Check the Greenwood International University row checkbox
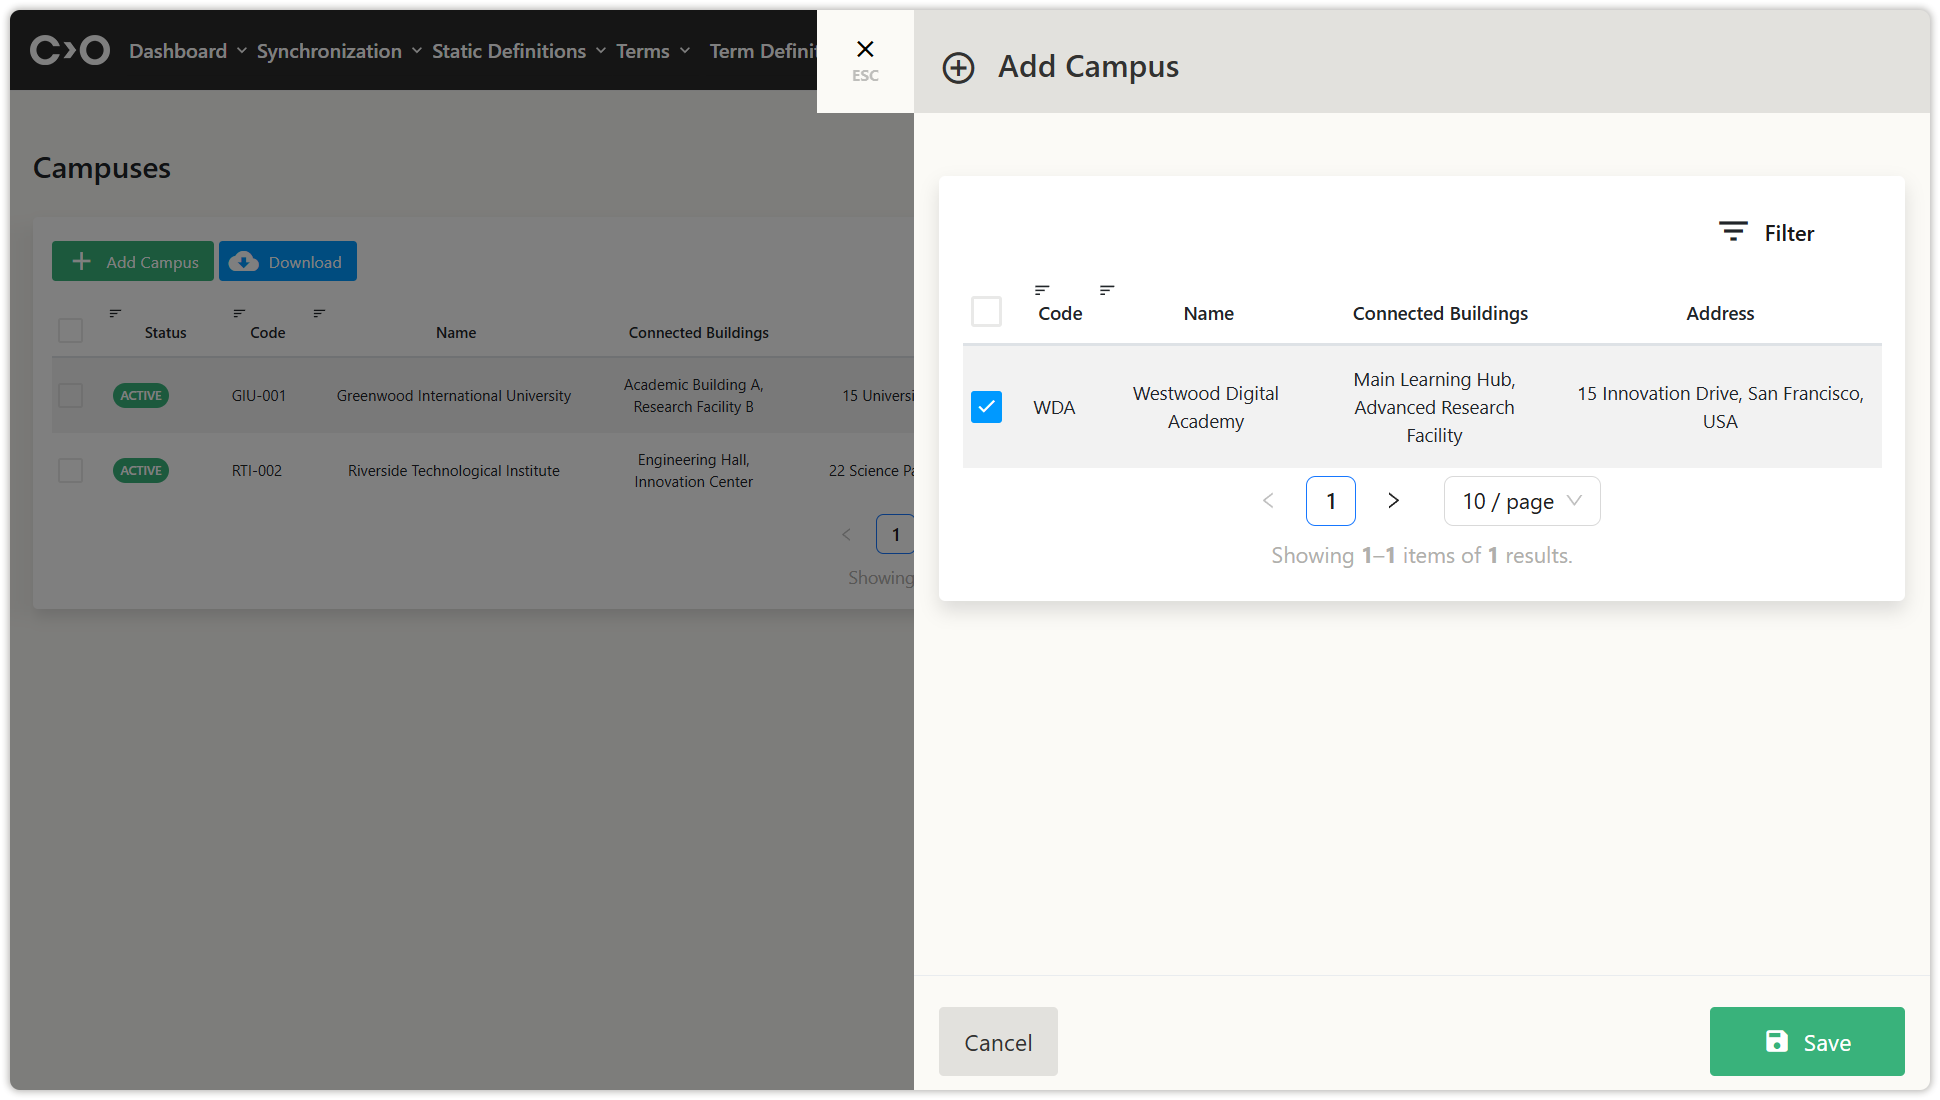1940x1100 pixels. 70,396
